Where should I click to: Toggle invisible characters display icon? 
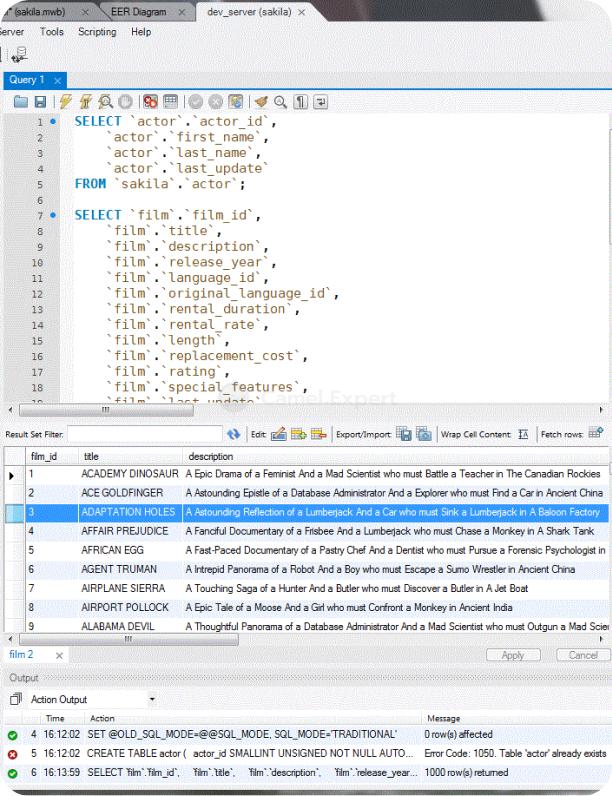coord(300,102)
